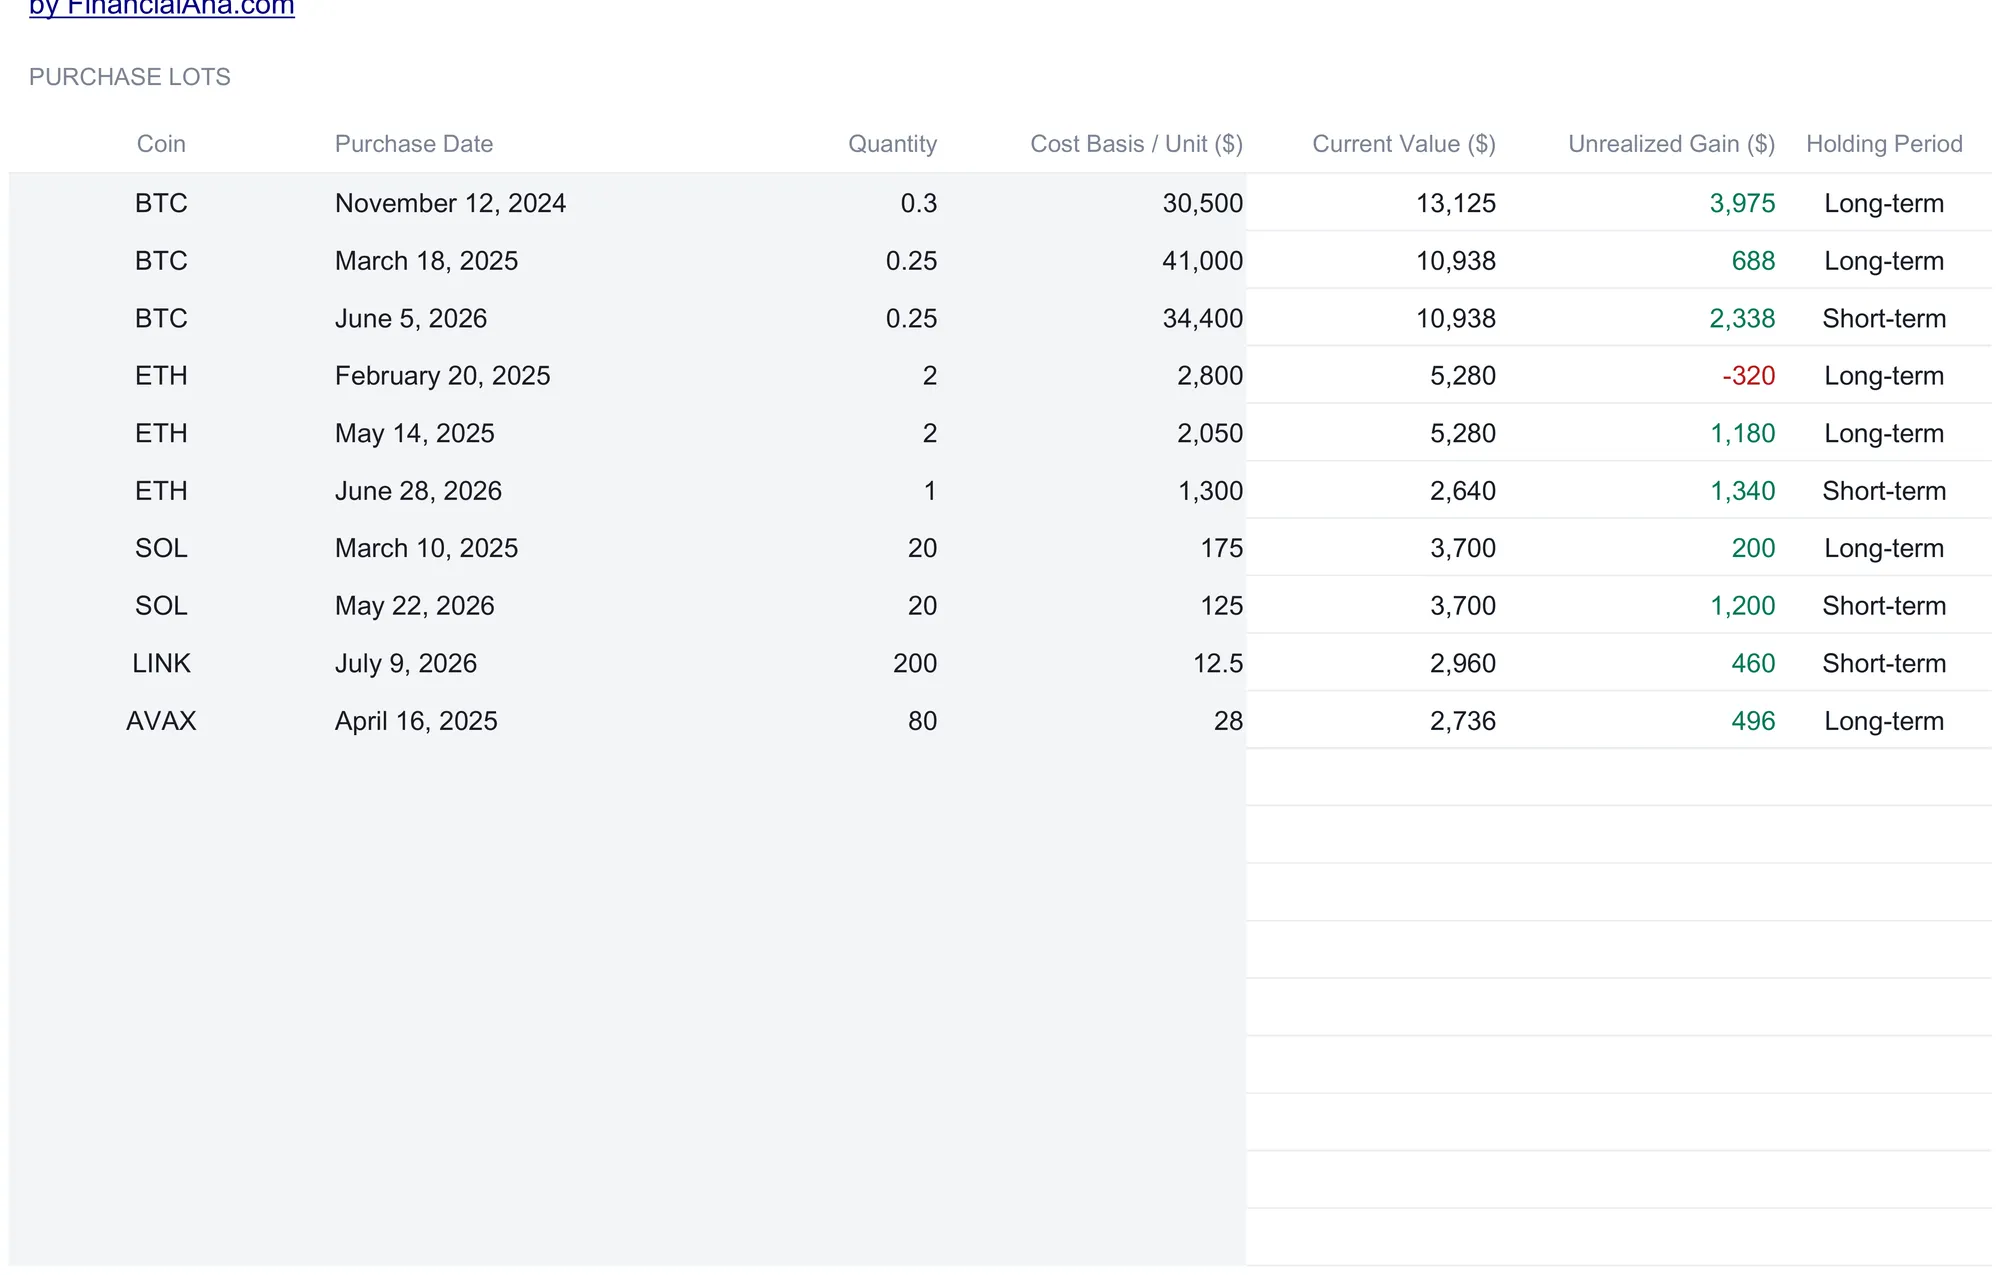This screenshot has width=2000, height=1275.
Task: Click the Quantity column header
Action: [892, 144]
